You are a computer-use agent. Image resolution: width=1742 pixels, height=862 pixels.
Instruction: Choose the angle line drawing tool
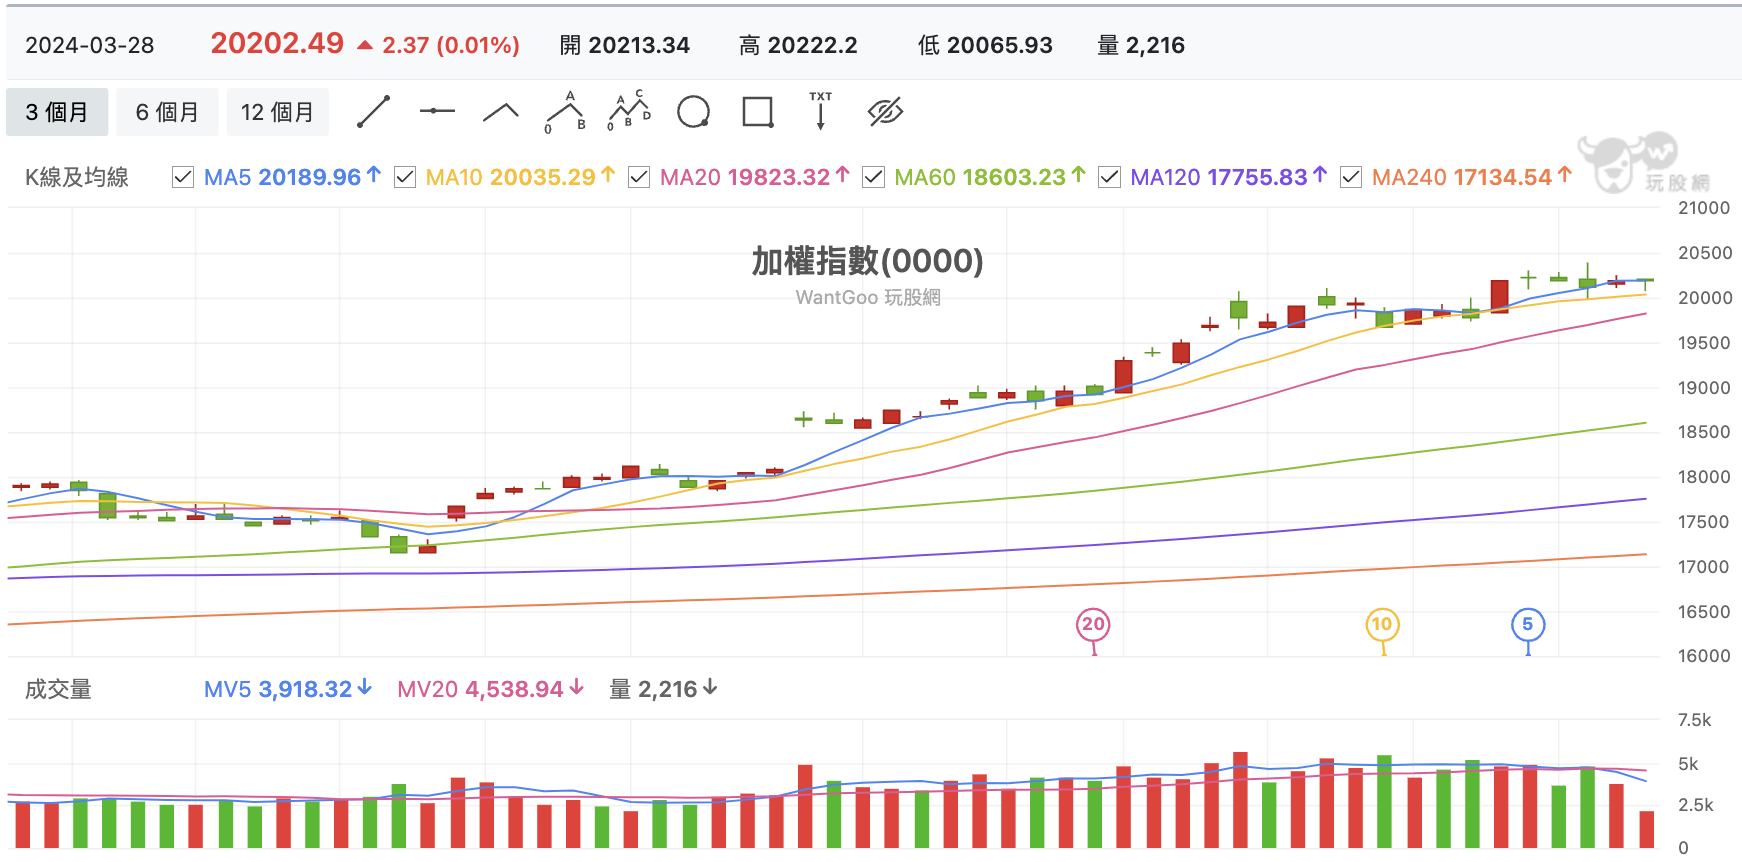[x=501, y=112]
